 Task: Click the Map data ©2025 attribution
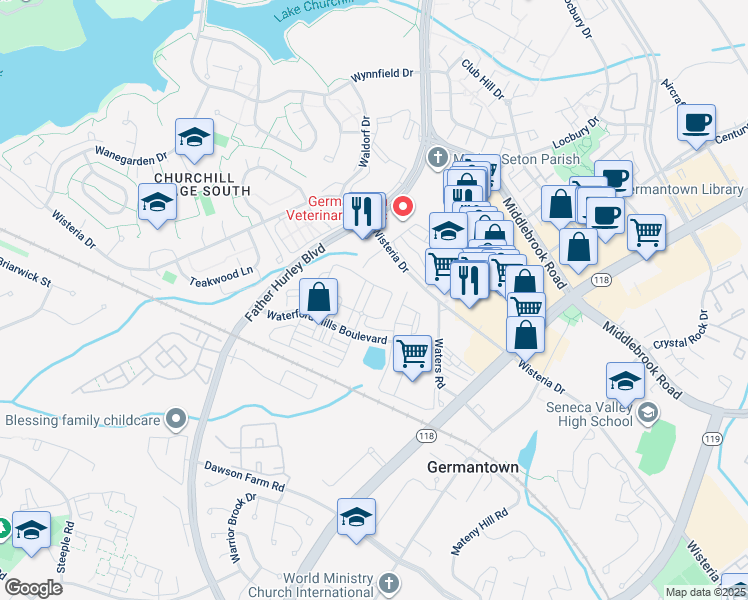(706, 593)
